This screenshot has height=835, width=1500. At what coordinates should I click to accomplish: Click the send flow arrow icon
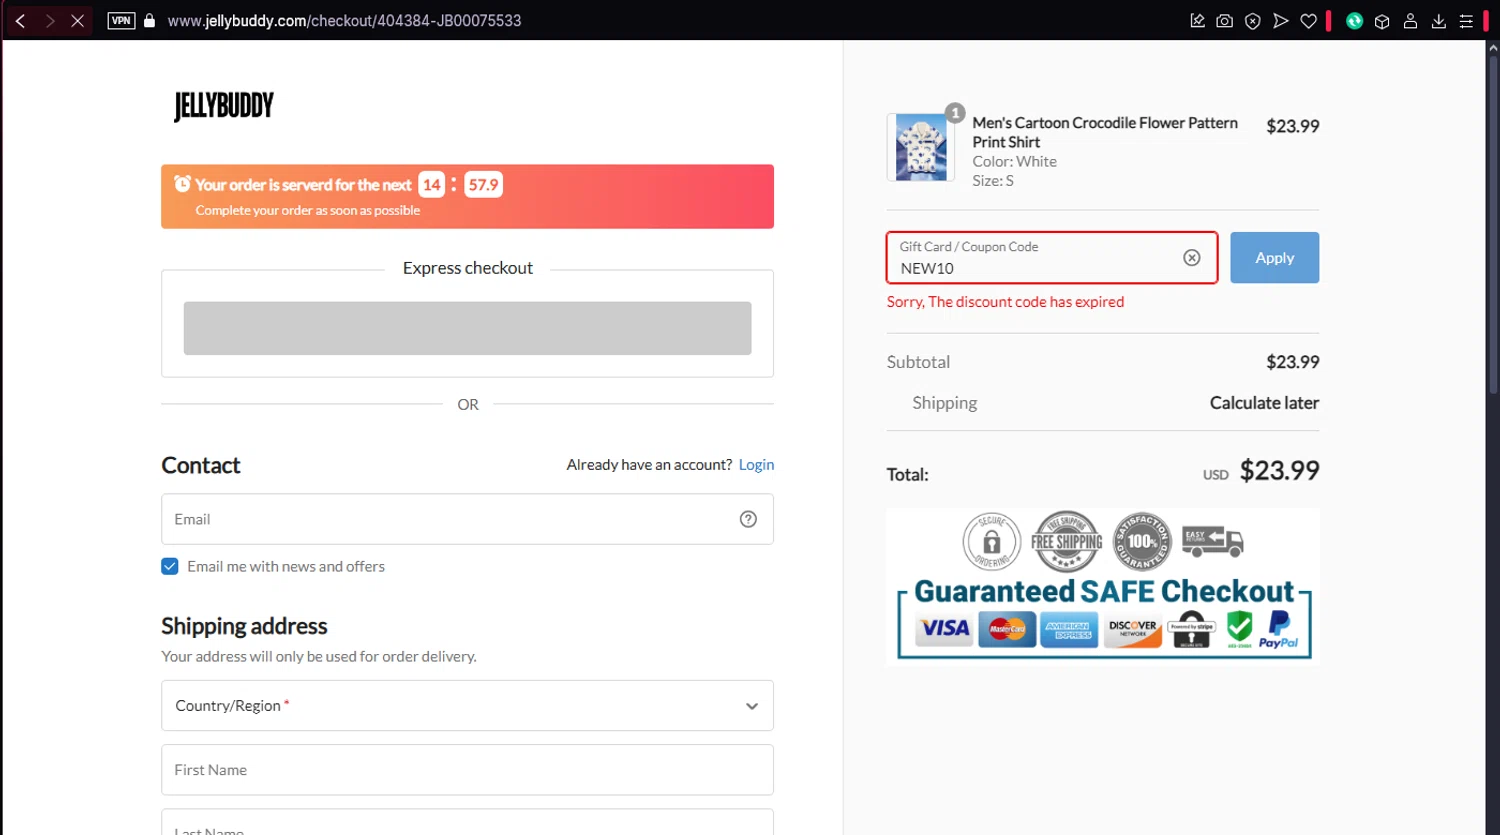pos(1281,21)
